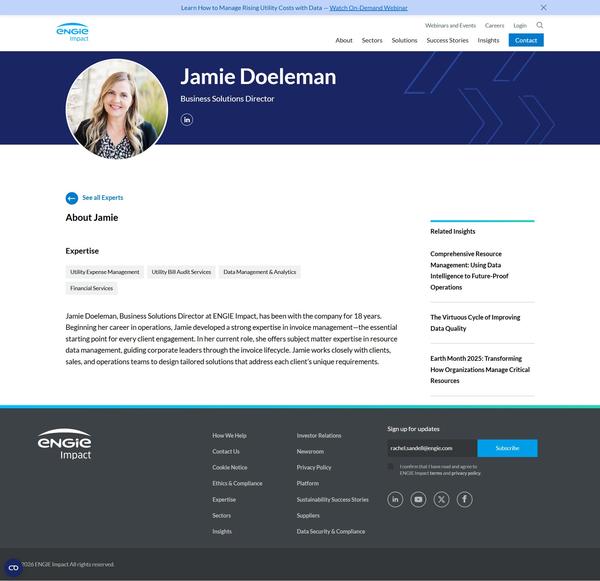600x581 pixels.
Task: Open Jamie Doeleman's LinkedIn profile icon
Action: click(187, 120)
